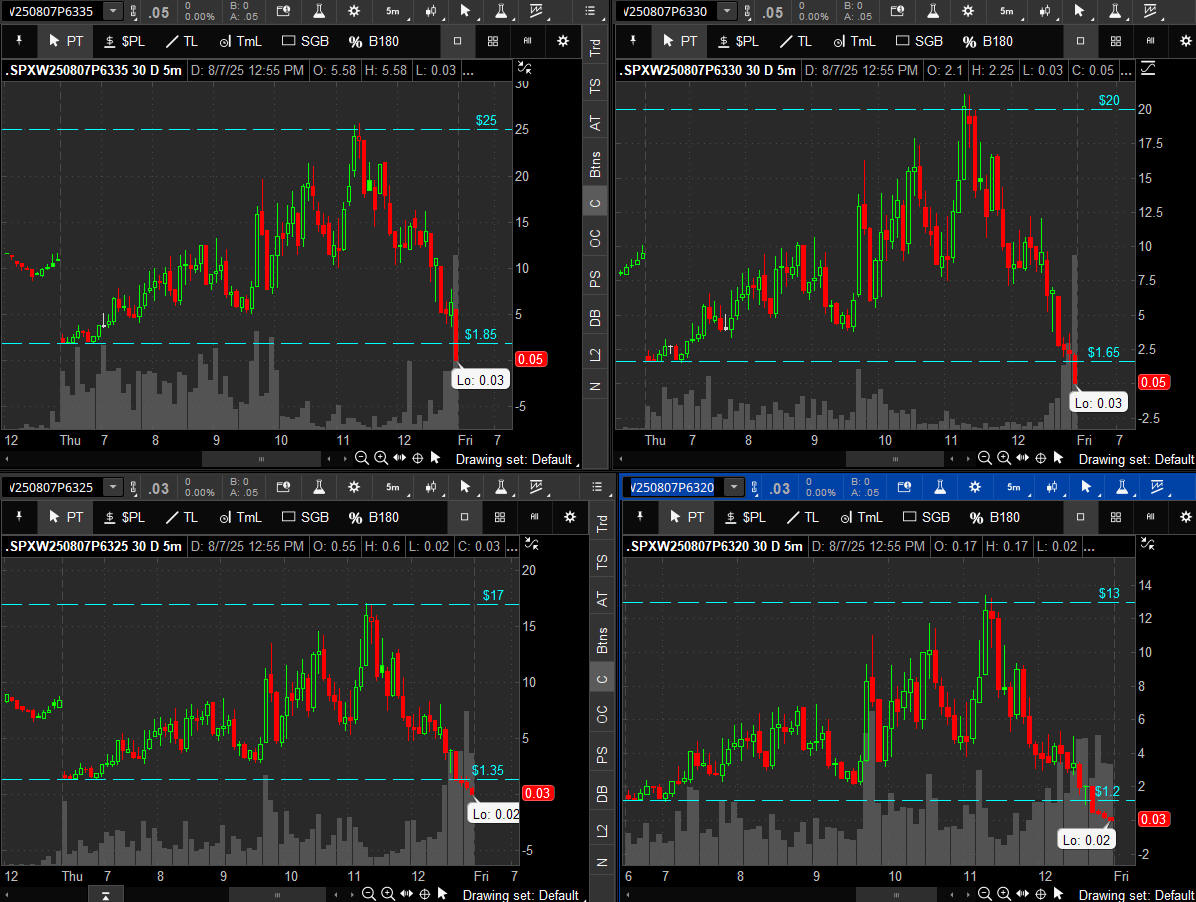Image resolution: width=1196 pixels, height=902 pixels.
Task: Toggle the pin button in P6335 drawing toolbar
Action: (19, 41)
